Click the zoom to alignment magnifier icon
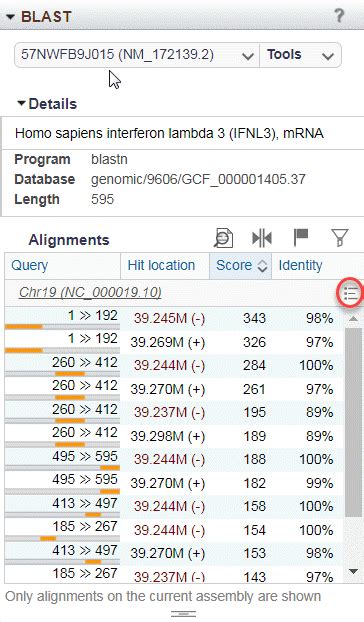This screenshot has width=364, height=622. click(x=223, y=238)
